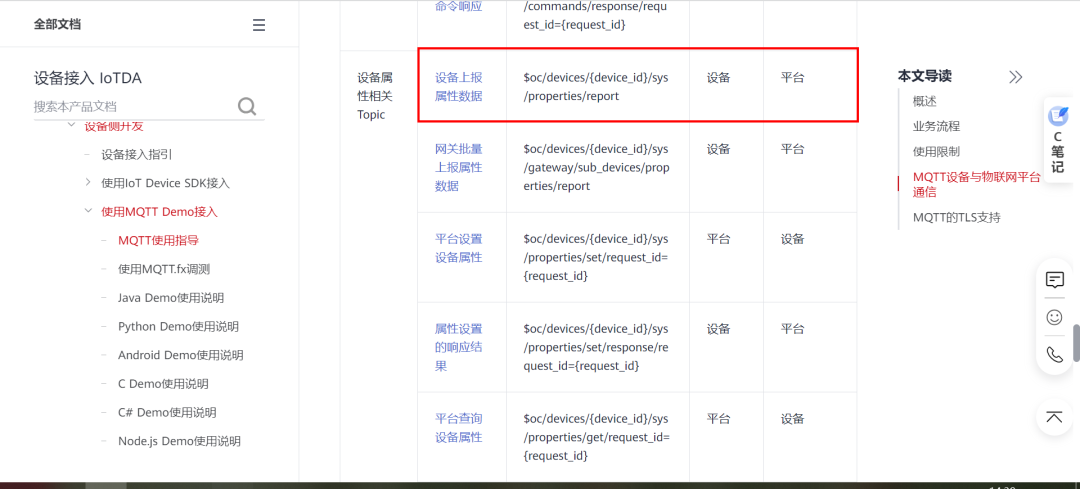Click the gateway/sub_devices/properties/report topic text

pos(596,167)
